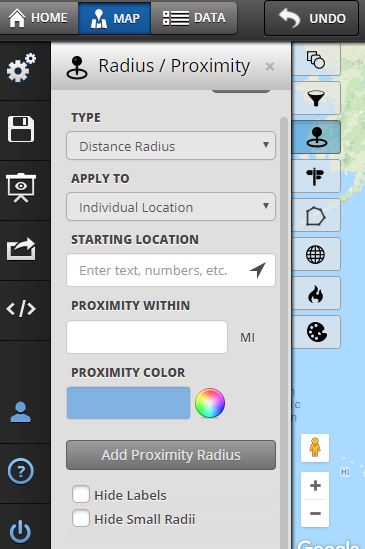Switch to the Map tab
Screen dimensions: 365x549
115,18
